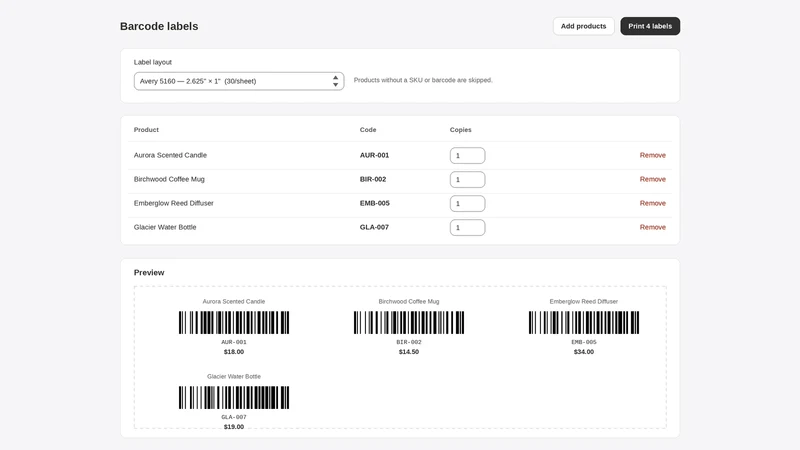This screenshot has width=800, height=450.
Task: Click the EMB-005 code cell
Action: [374, 203]
